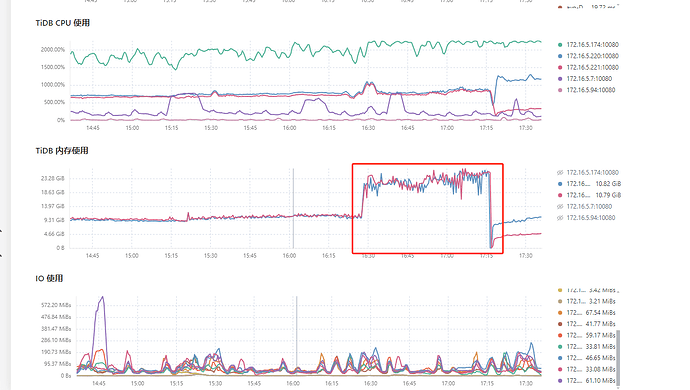Toggle 172.16.5.174:10080 series in CPU chart legend
This screenshot has height=390, width=690.
pyautogui.click(x=588, y=44)
